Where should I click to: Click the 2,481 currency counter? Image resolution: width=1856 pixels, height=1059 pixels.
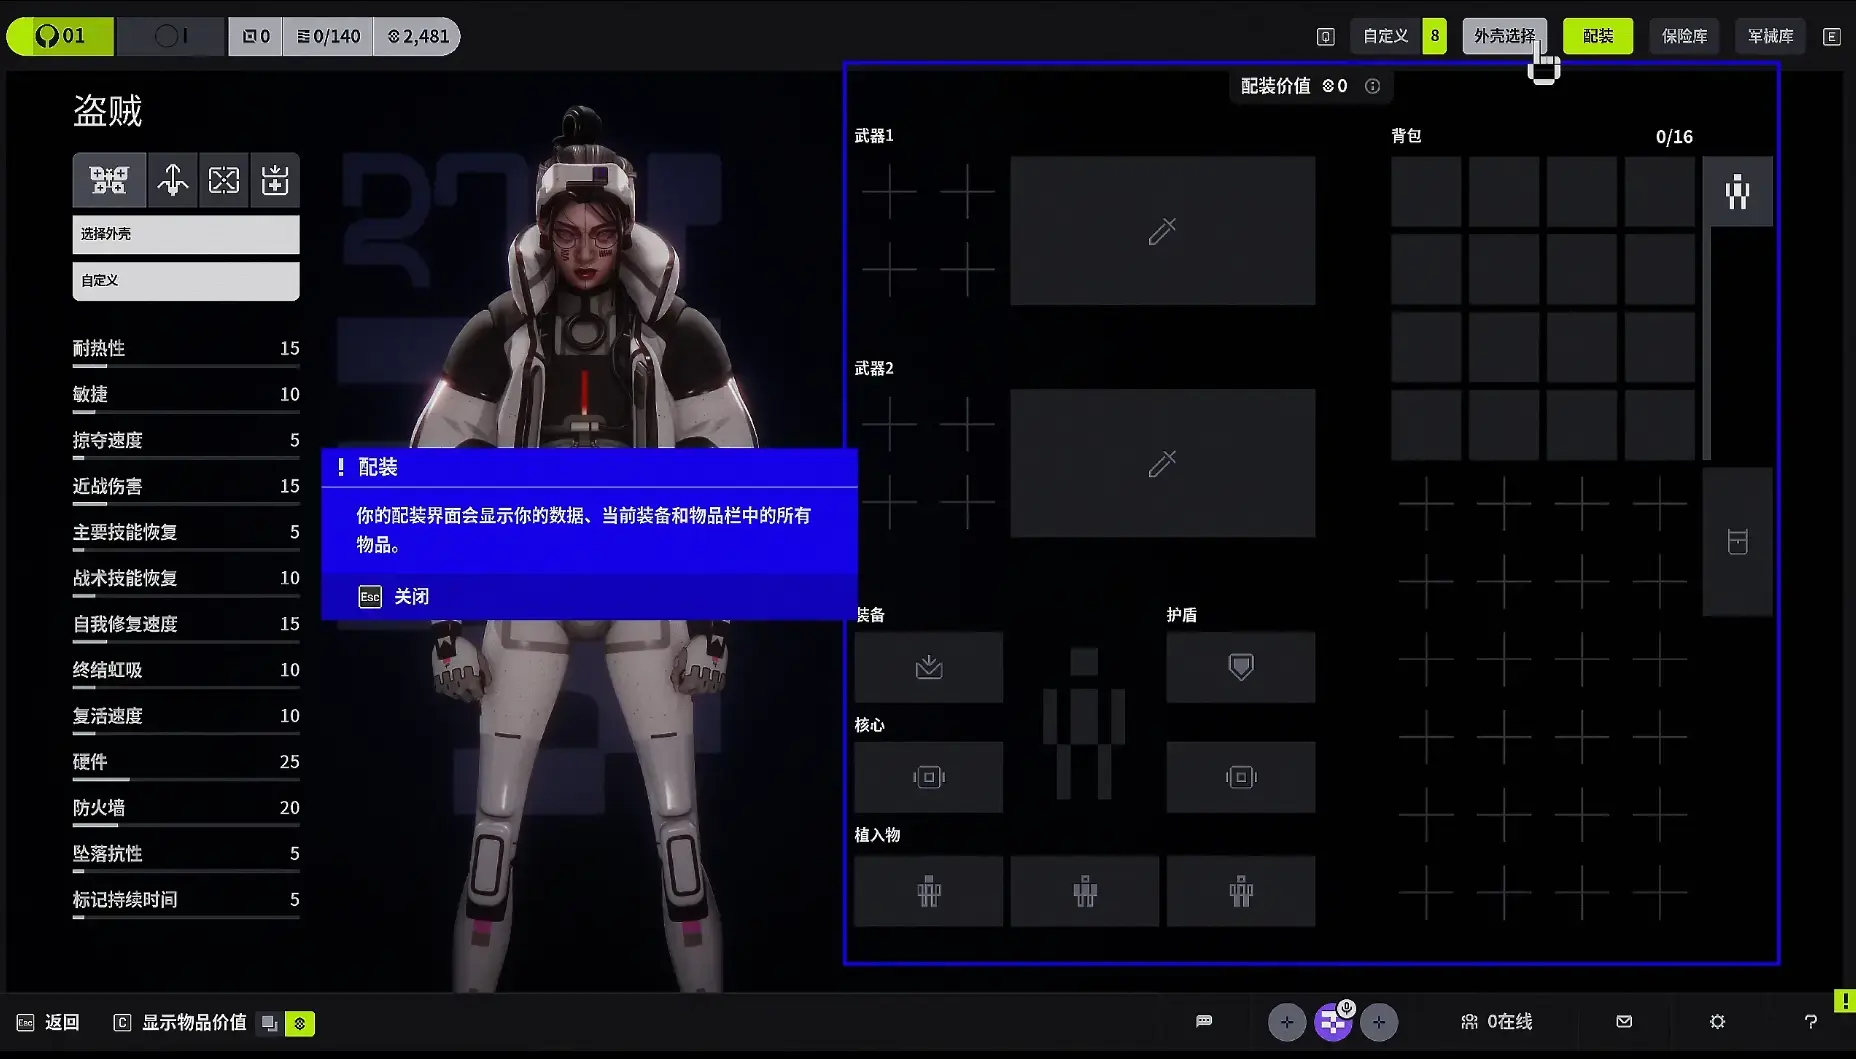[417, 36]
